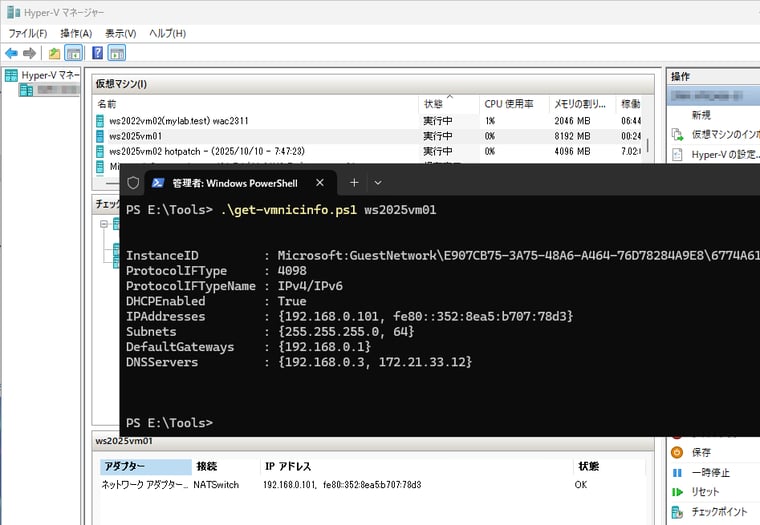Screen dimensions: 760x525
Task: Sort VM list by メモリの割り当て column
Action: coord(582,104)
